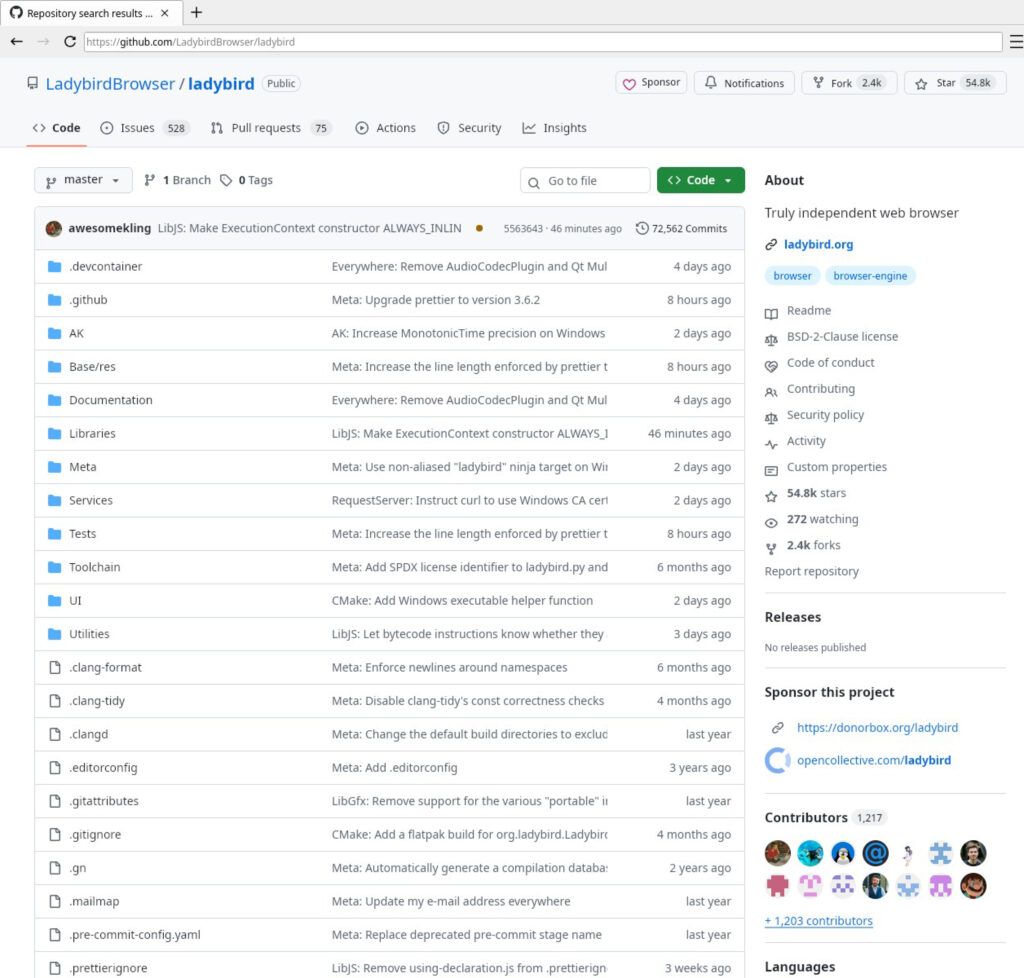
Task: Open the Security tab
Action: click(470, 128)
